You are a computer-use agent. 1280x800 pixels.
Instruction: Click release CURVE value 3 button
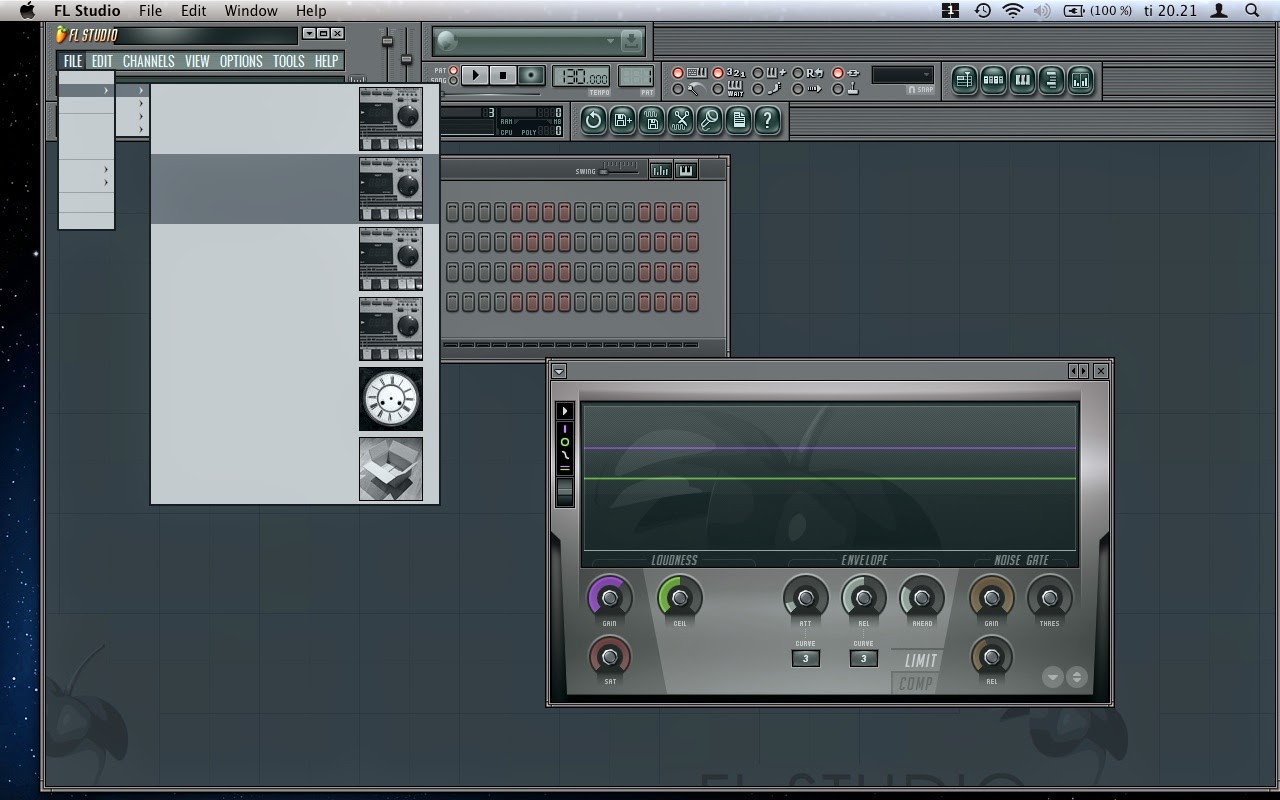click(863, 658)
